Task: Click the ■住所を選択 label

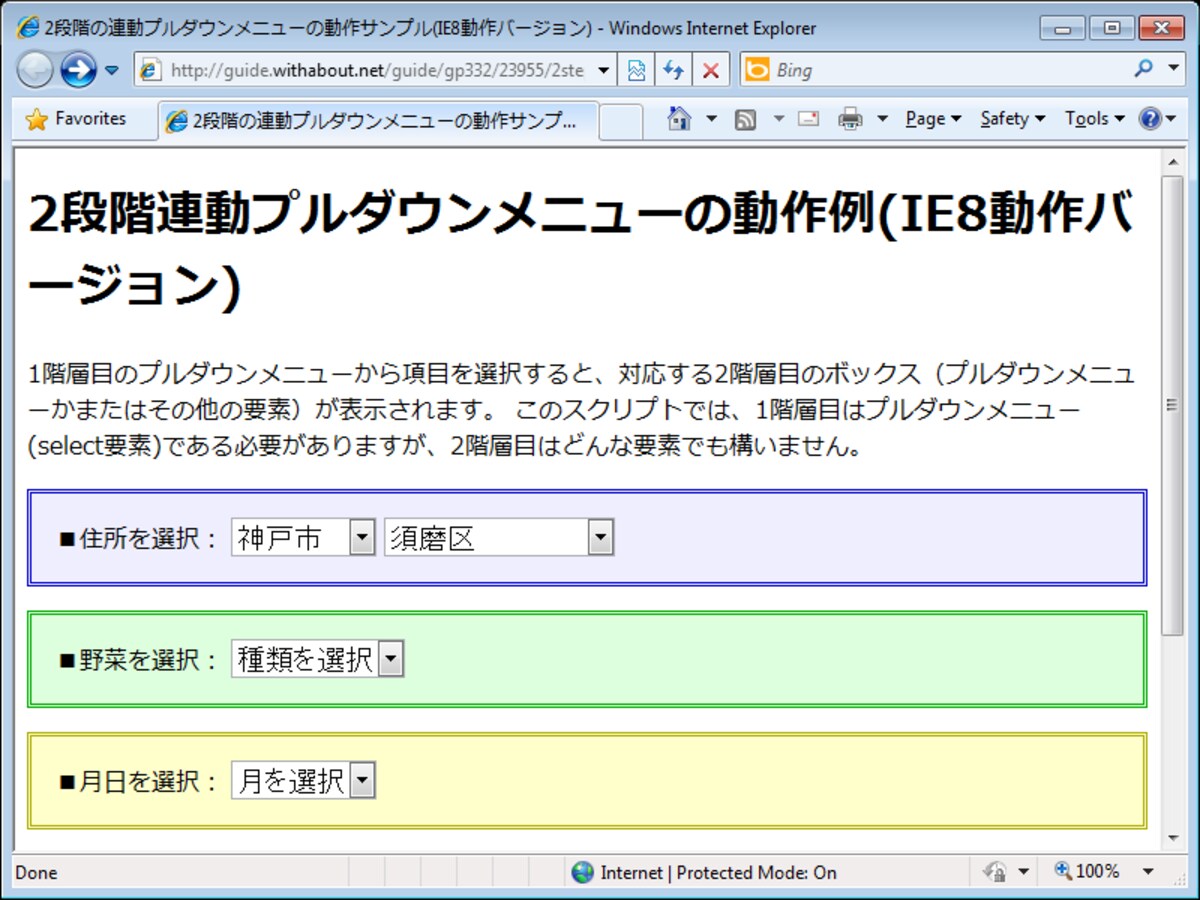Action: (138, 539)
